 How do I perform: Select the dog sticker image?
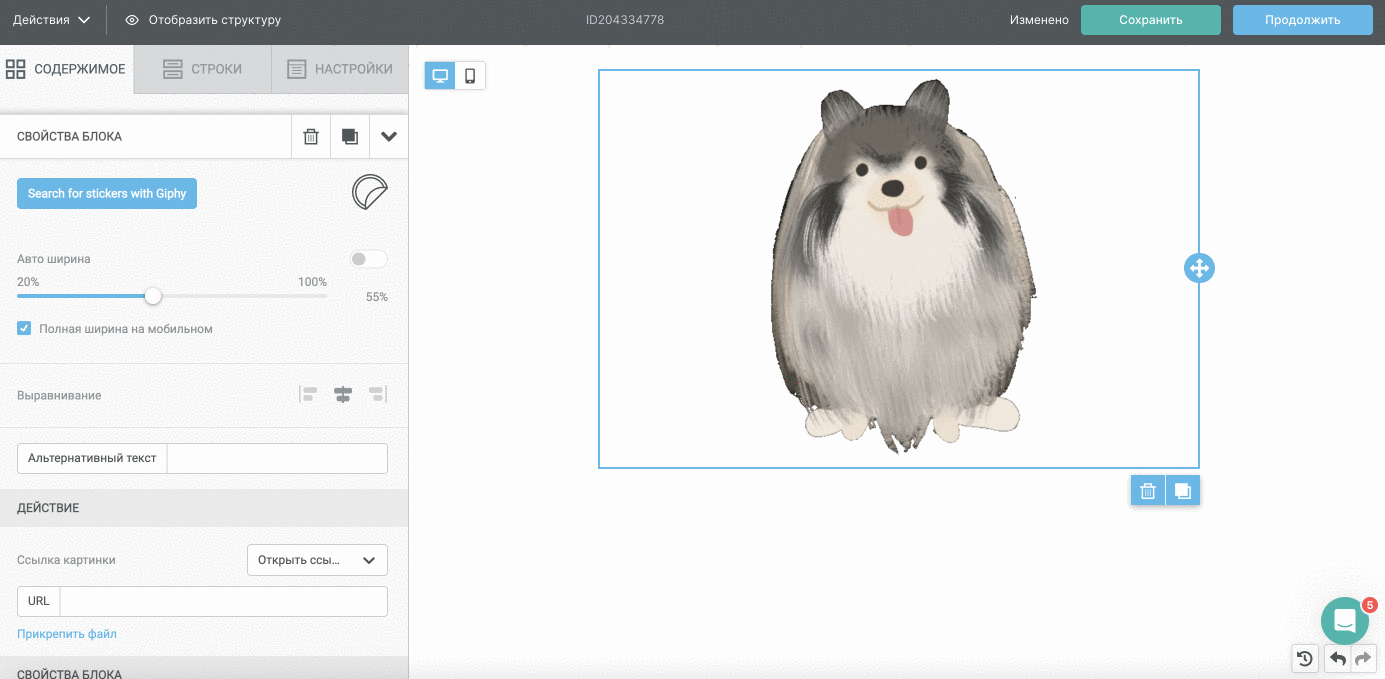coord(899,267)
